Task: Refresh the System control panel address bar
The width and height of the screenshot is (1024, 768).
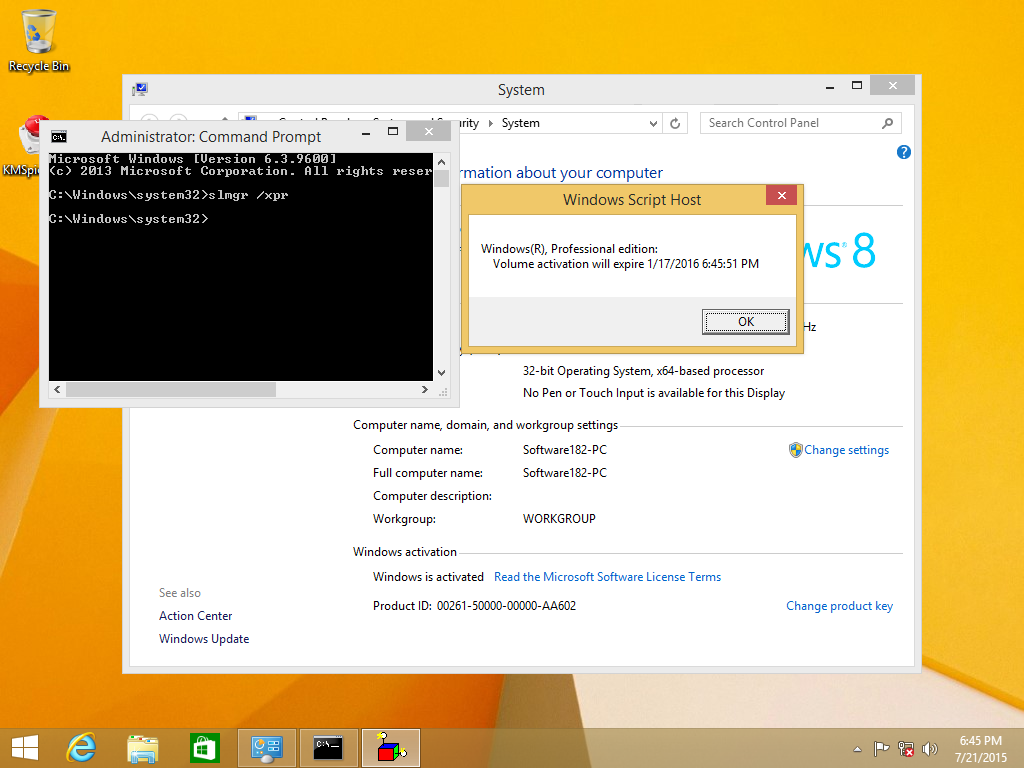Action: (x=675, y=123)
